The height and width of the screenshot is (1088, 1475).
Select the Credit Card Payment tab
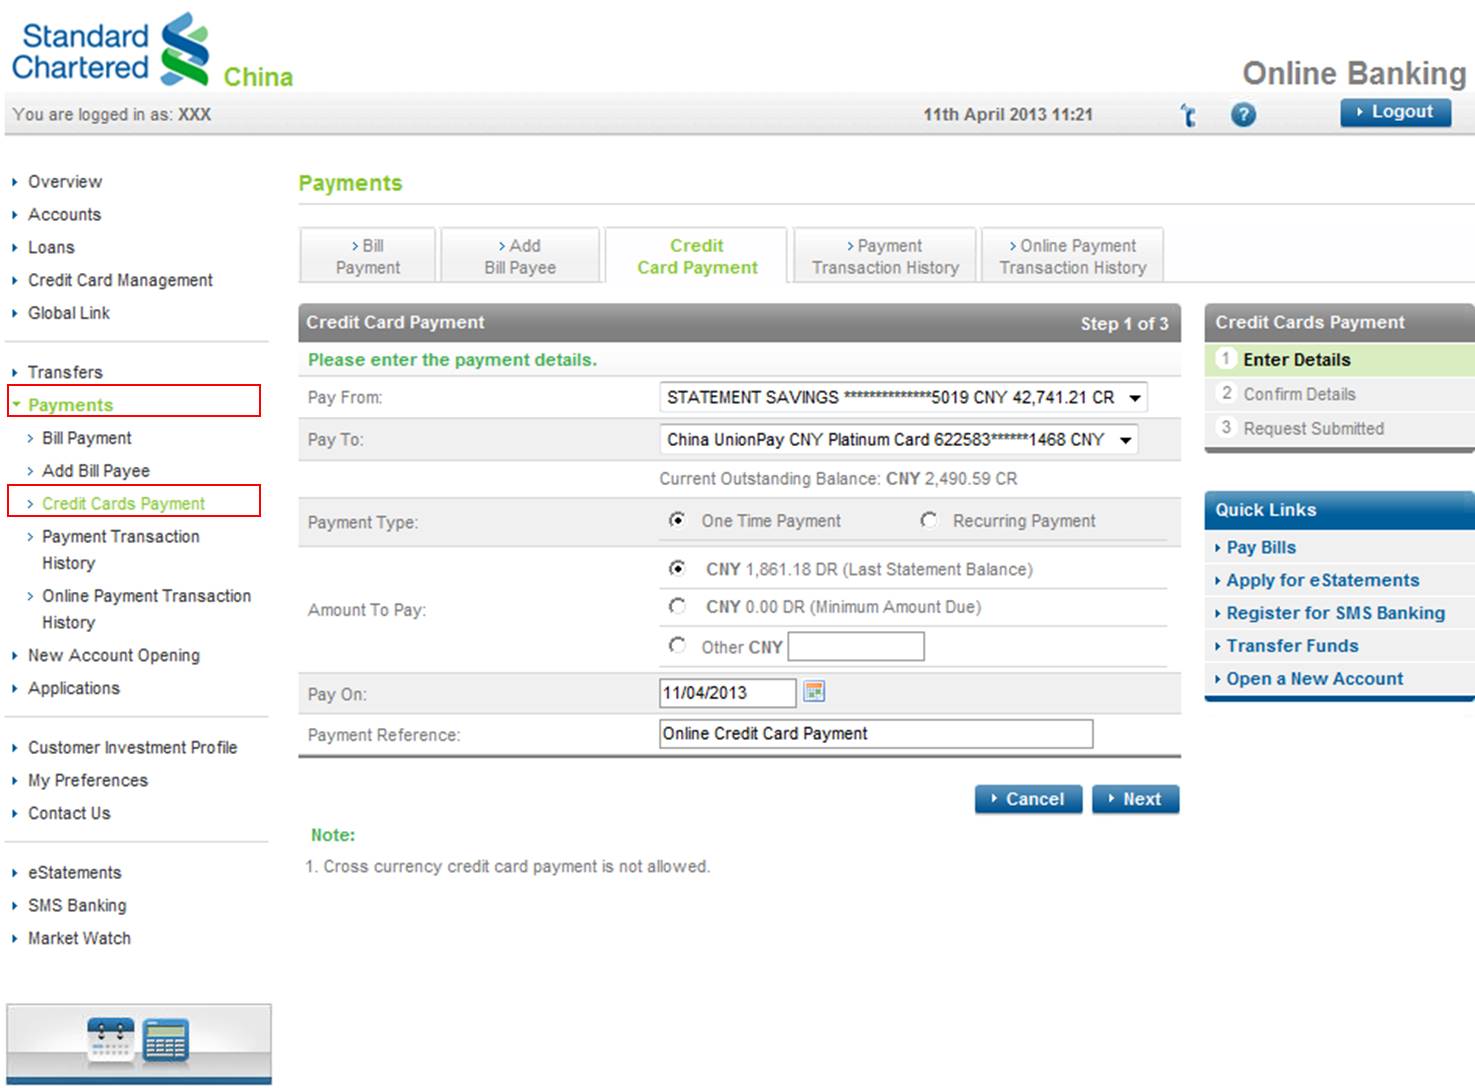point(697,256)
